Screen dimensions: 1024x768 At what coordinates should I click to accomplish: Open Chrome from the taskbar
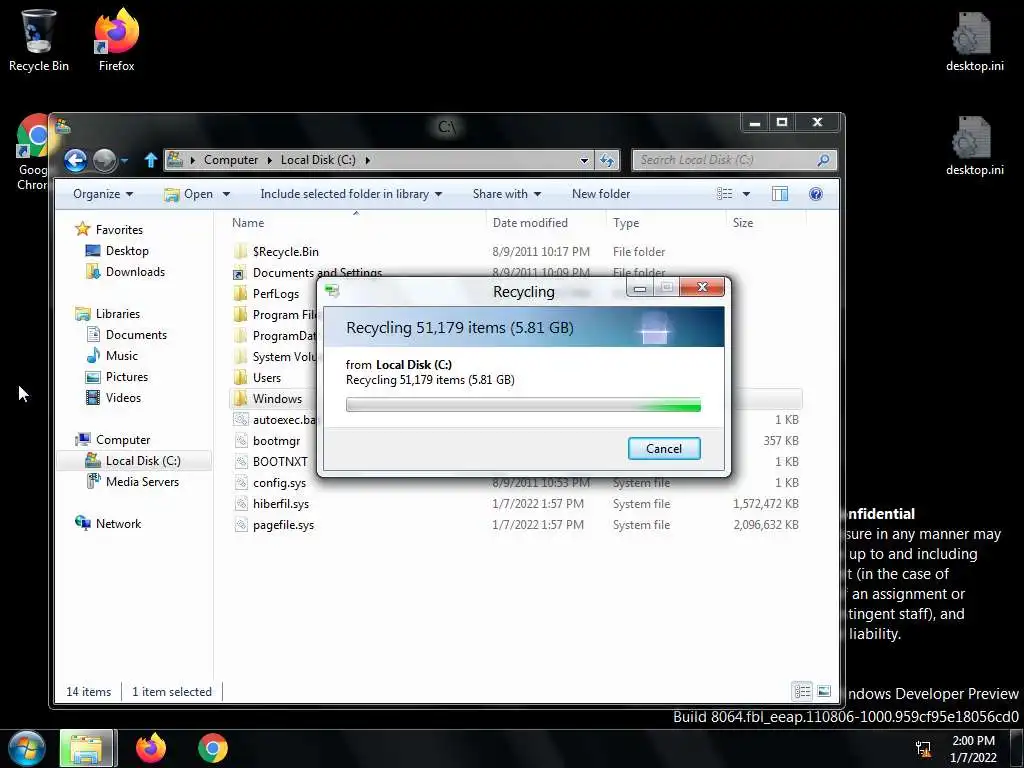pos(213,748)
